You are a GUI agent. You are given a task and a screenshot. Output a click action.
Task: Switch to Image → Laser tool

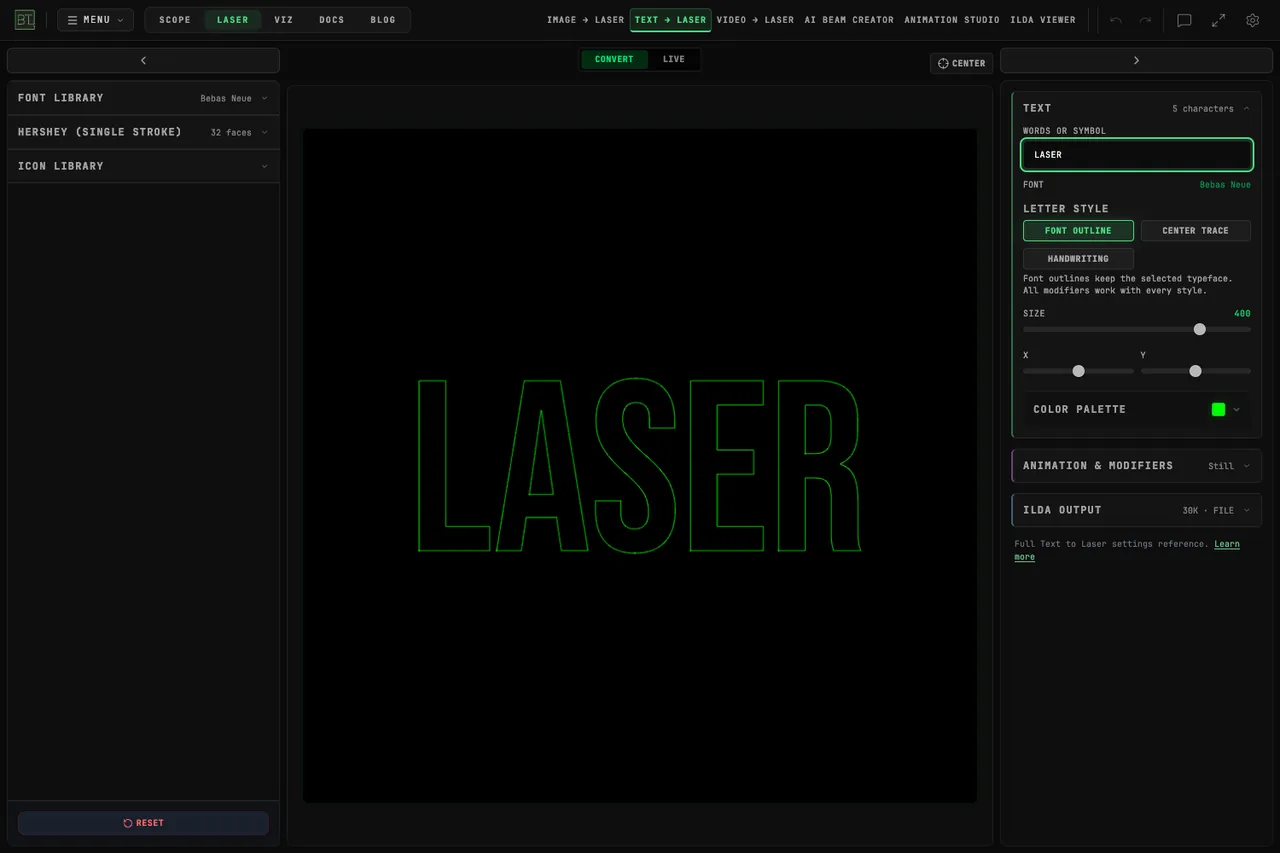pyautogui.click(x=585, y=20)
